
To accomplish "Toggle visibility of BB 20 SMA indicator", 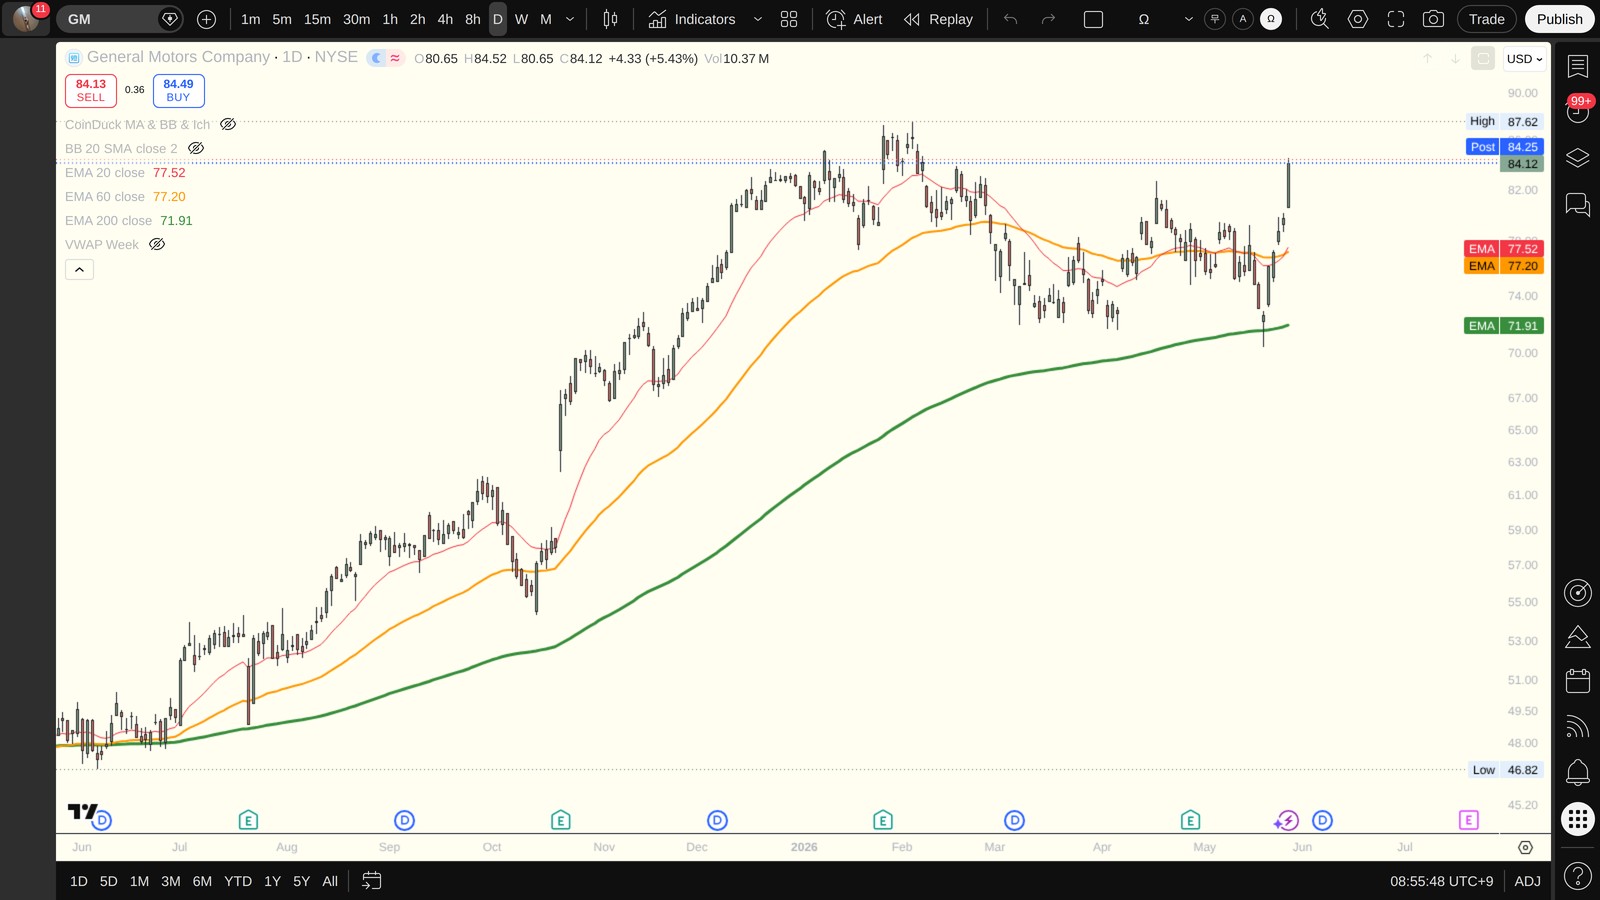I will (196, 149).
